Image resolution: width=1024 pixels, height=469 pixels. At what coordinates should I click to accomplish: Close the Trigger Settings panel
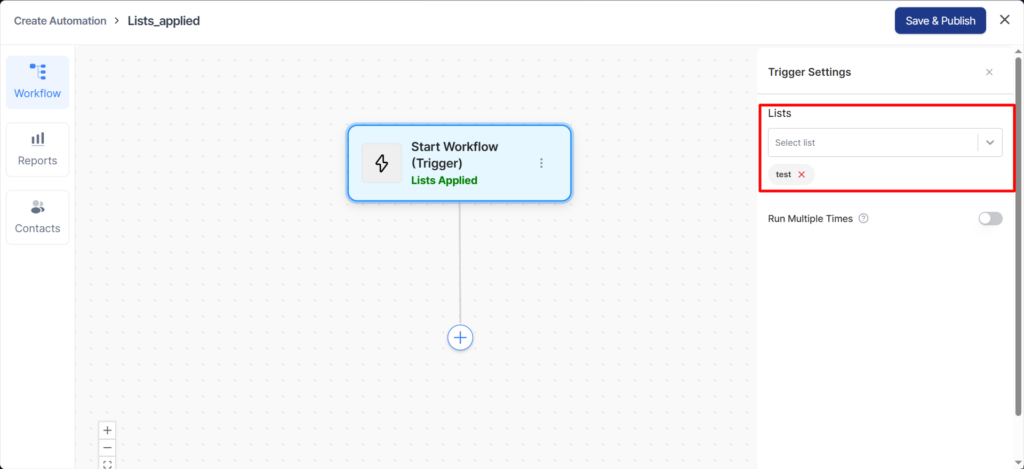pyautogui.click(x=989, y=72)
